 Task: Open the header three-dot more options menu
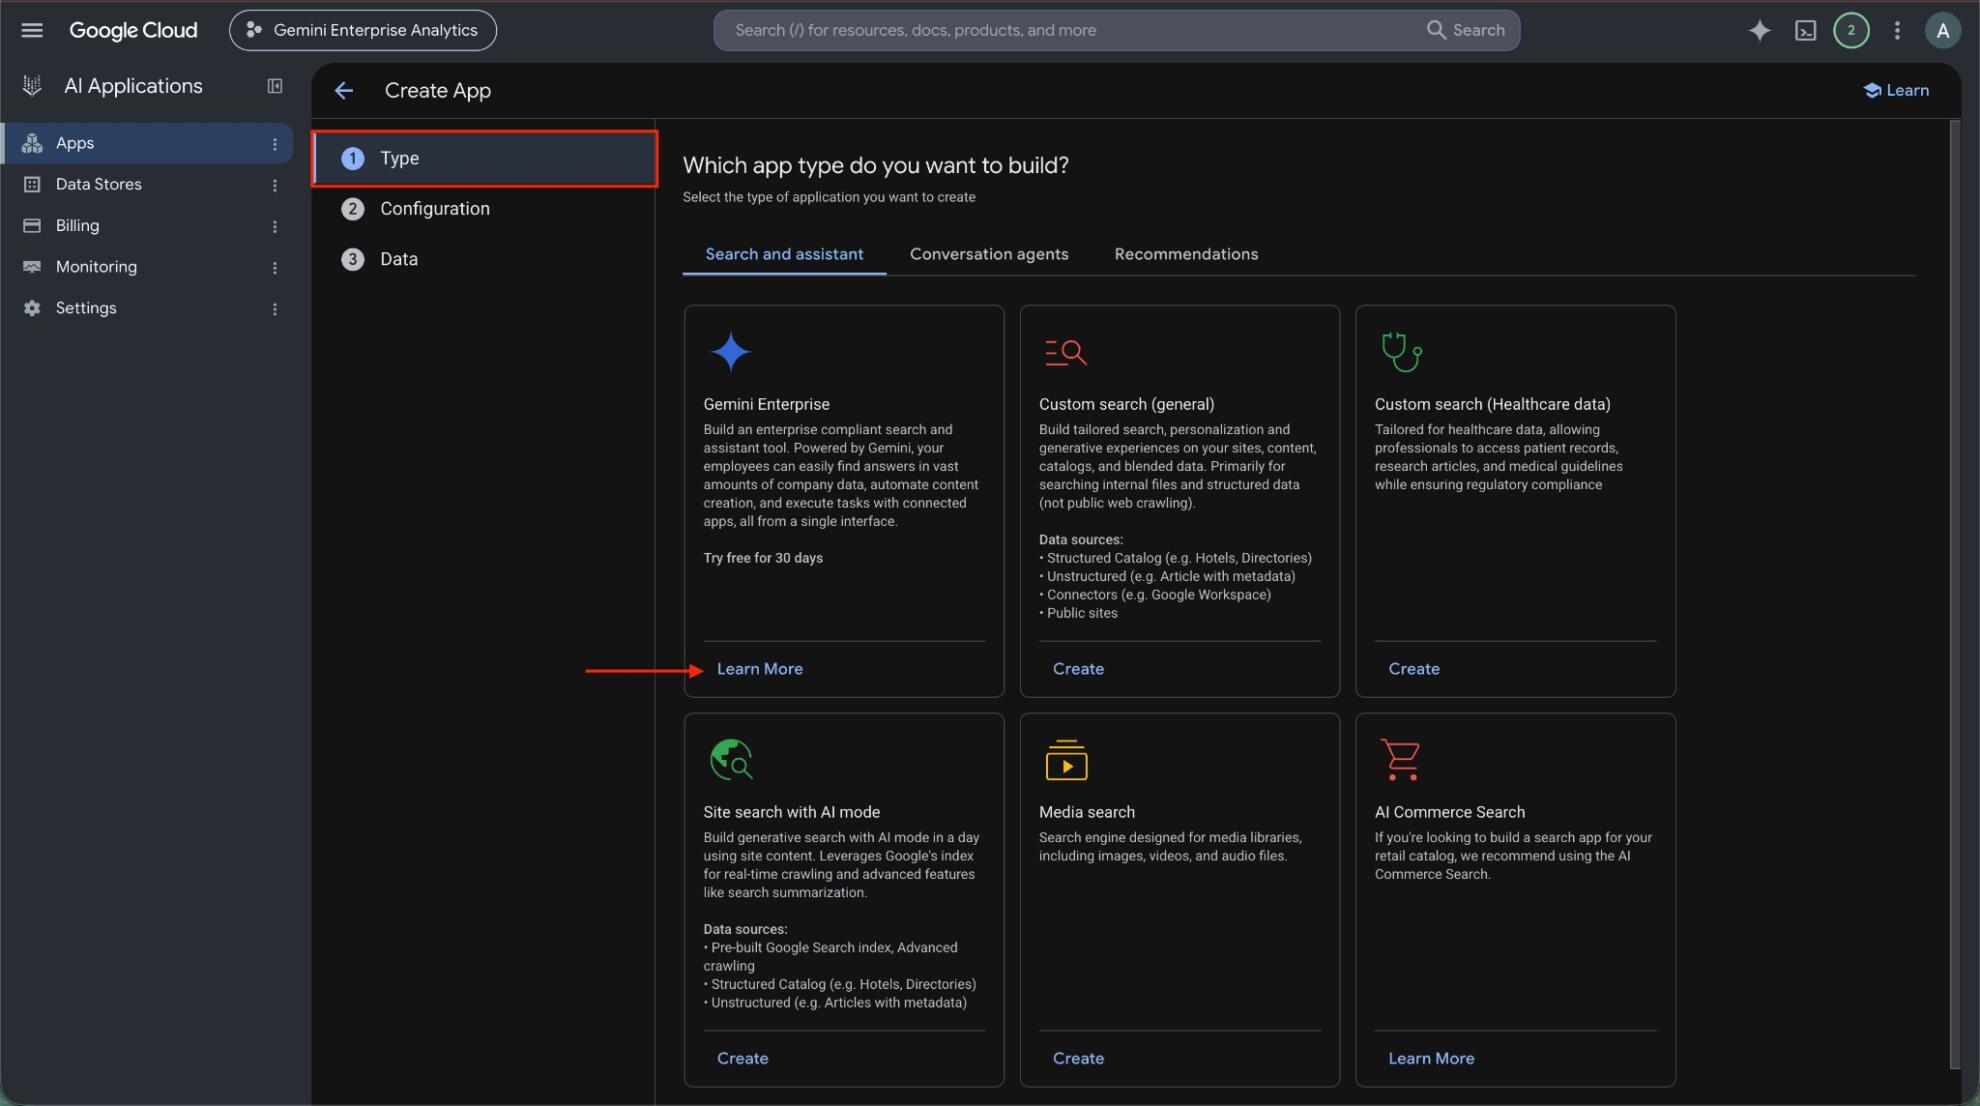coord(1897,30)
